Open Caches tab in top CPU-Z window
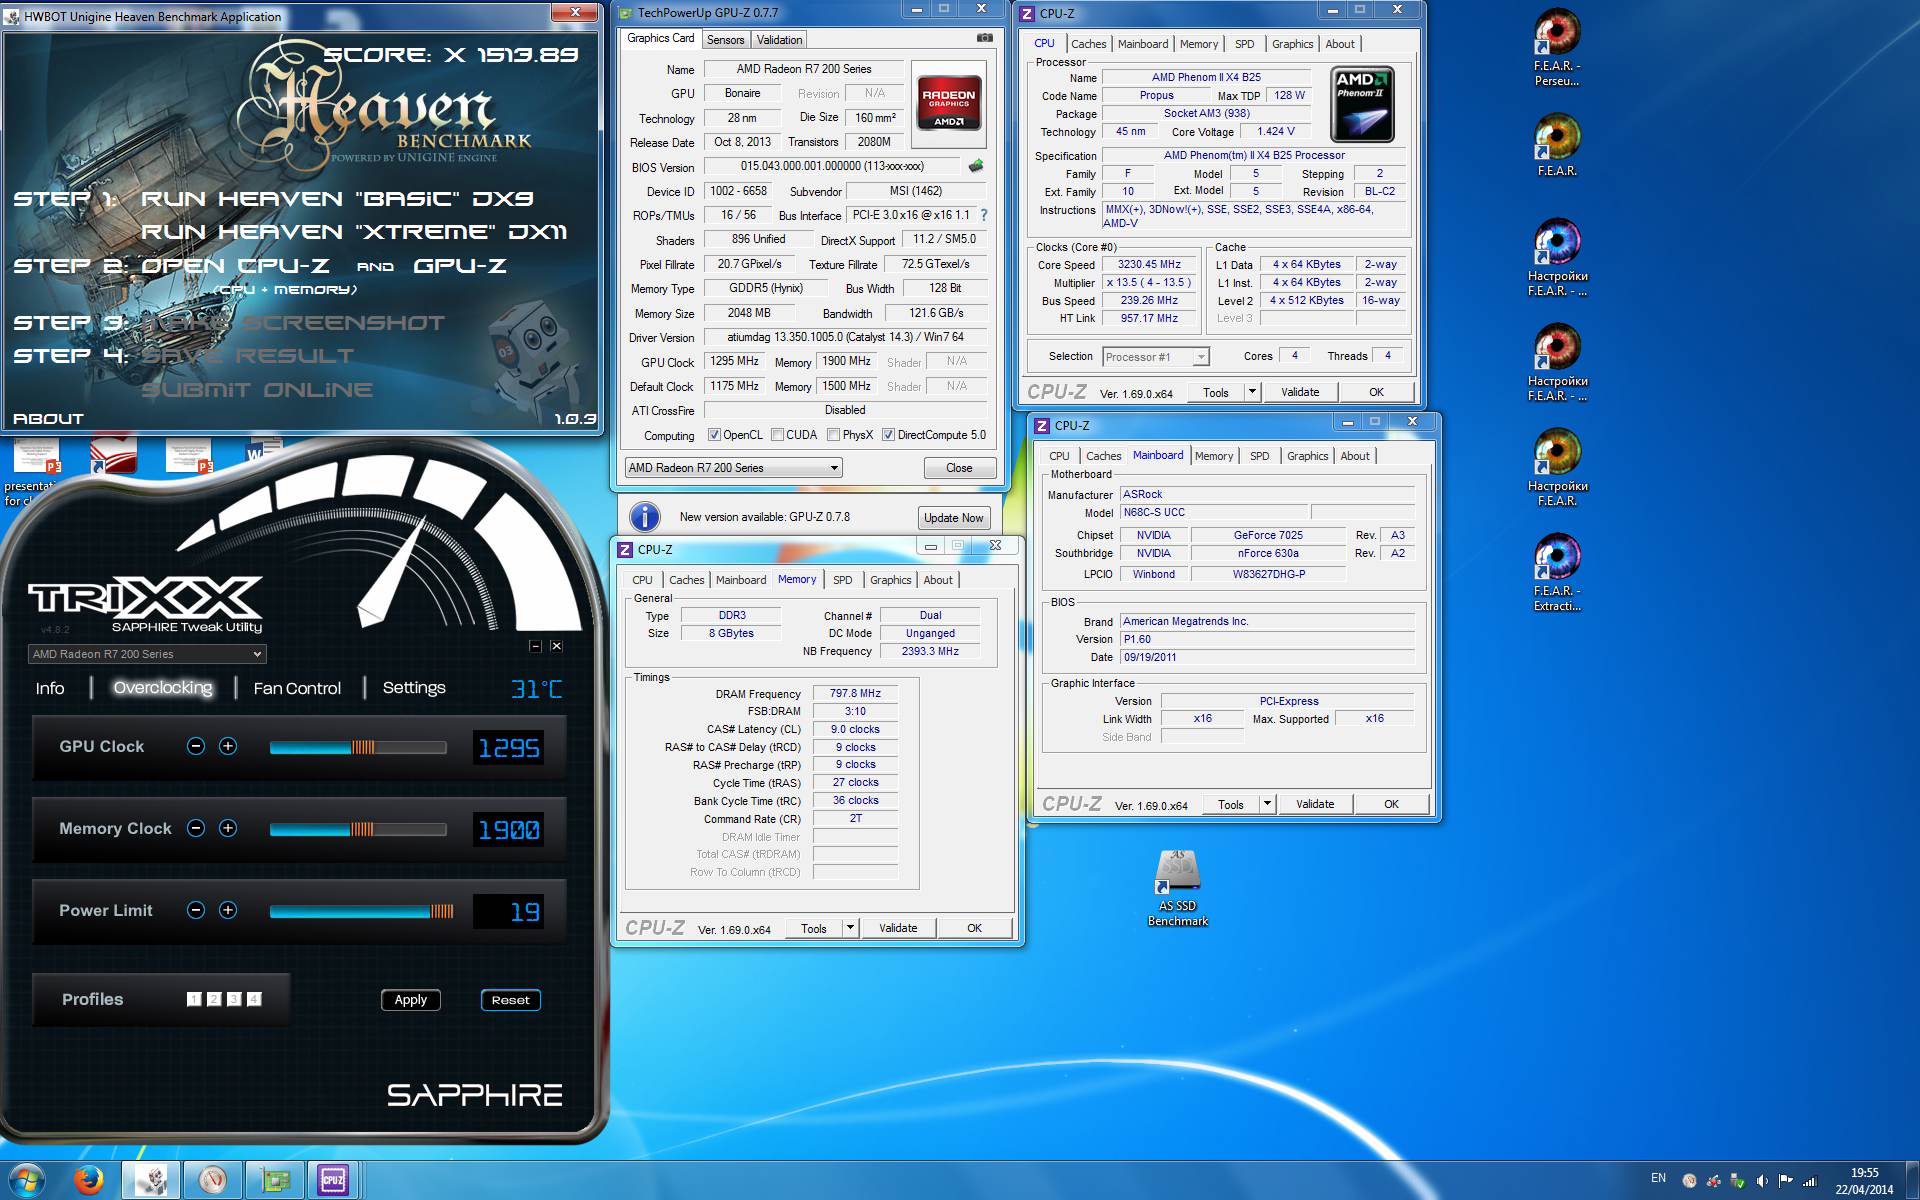Viewport: 1920px width, 1200px height. 1088,44
